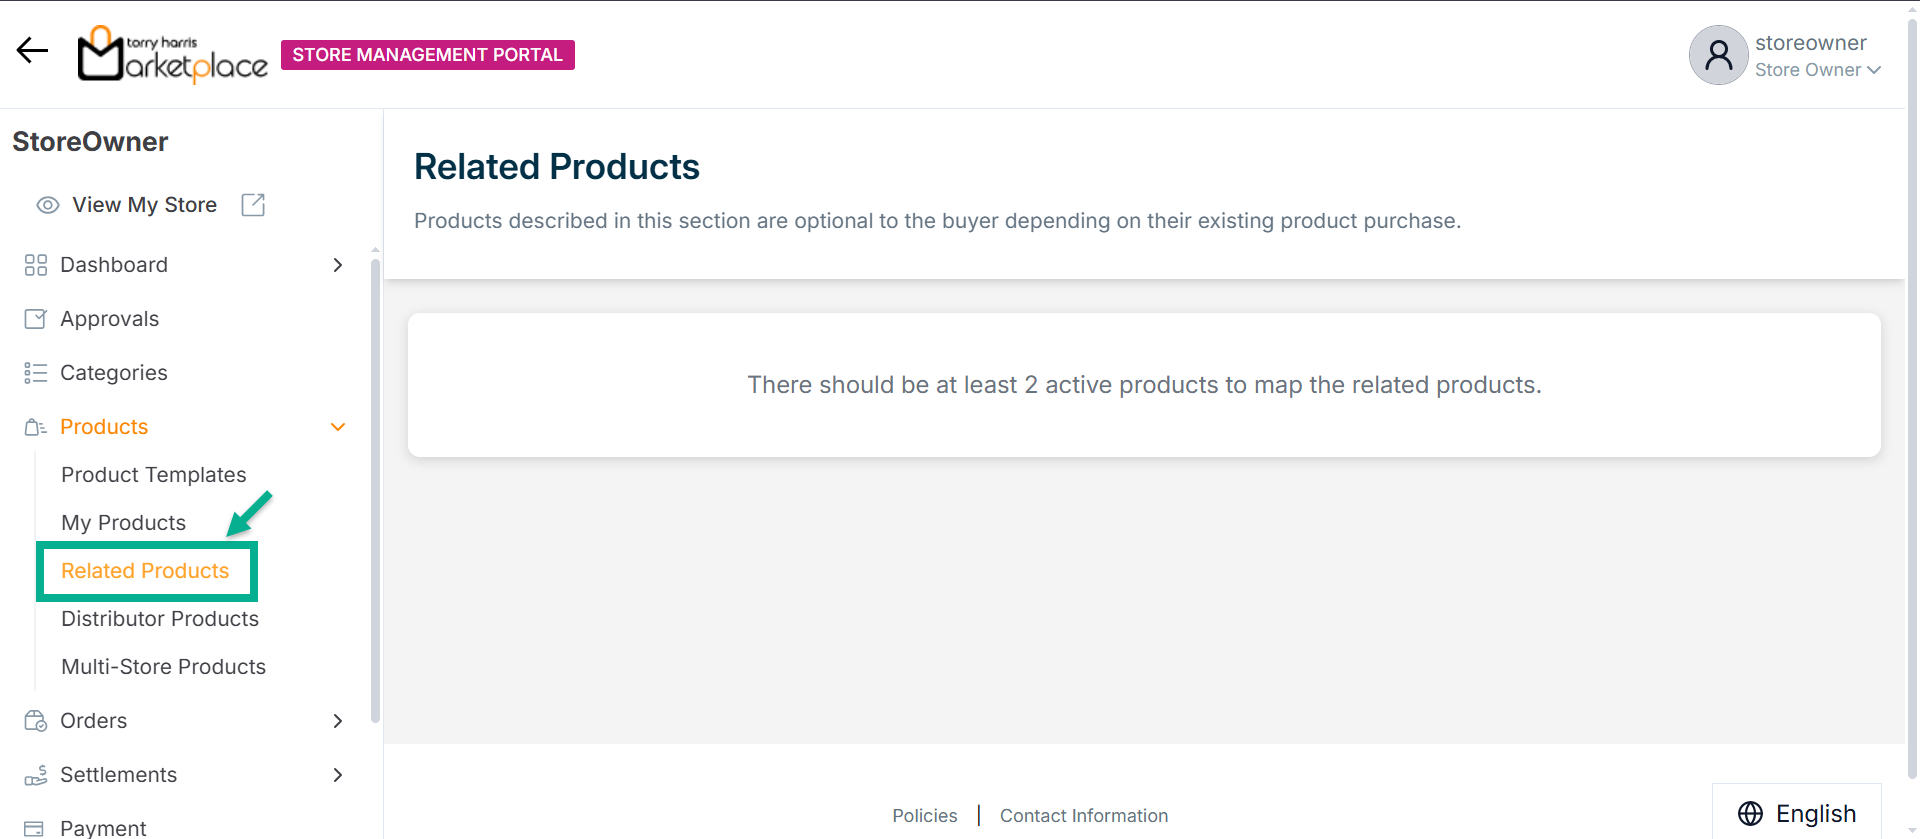
Task: Expand the Settlements submenu arrow
Action: click(x=338, y=775)
